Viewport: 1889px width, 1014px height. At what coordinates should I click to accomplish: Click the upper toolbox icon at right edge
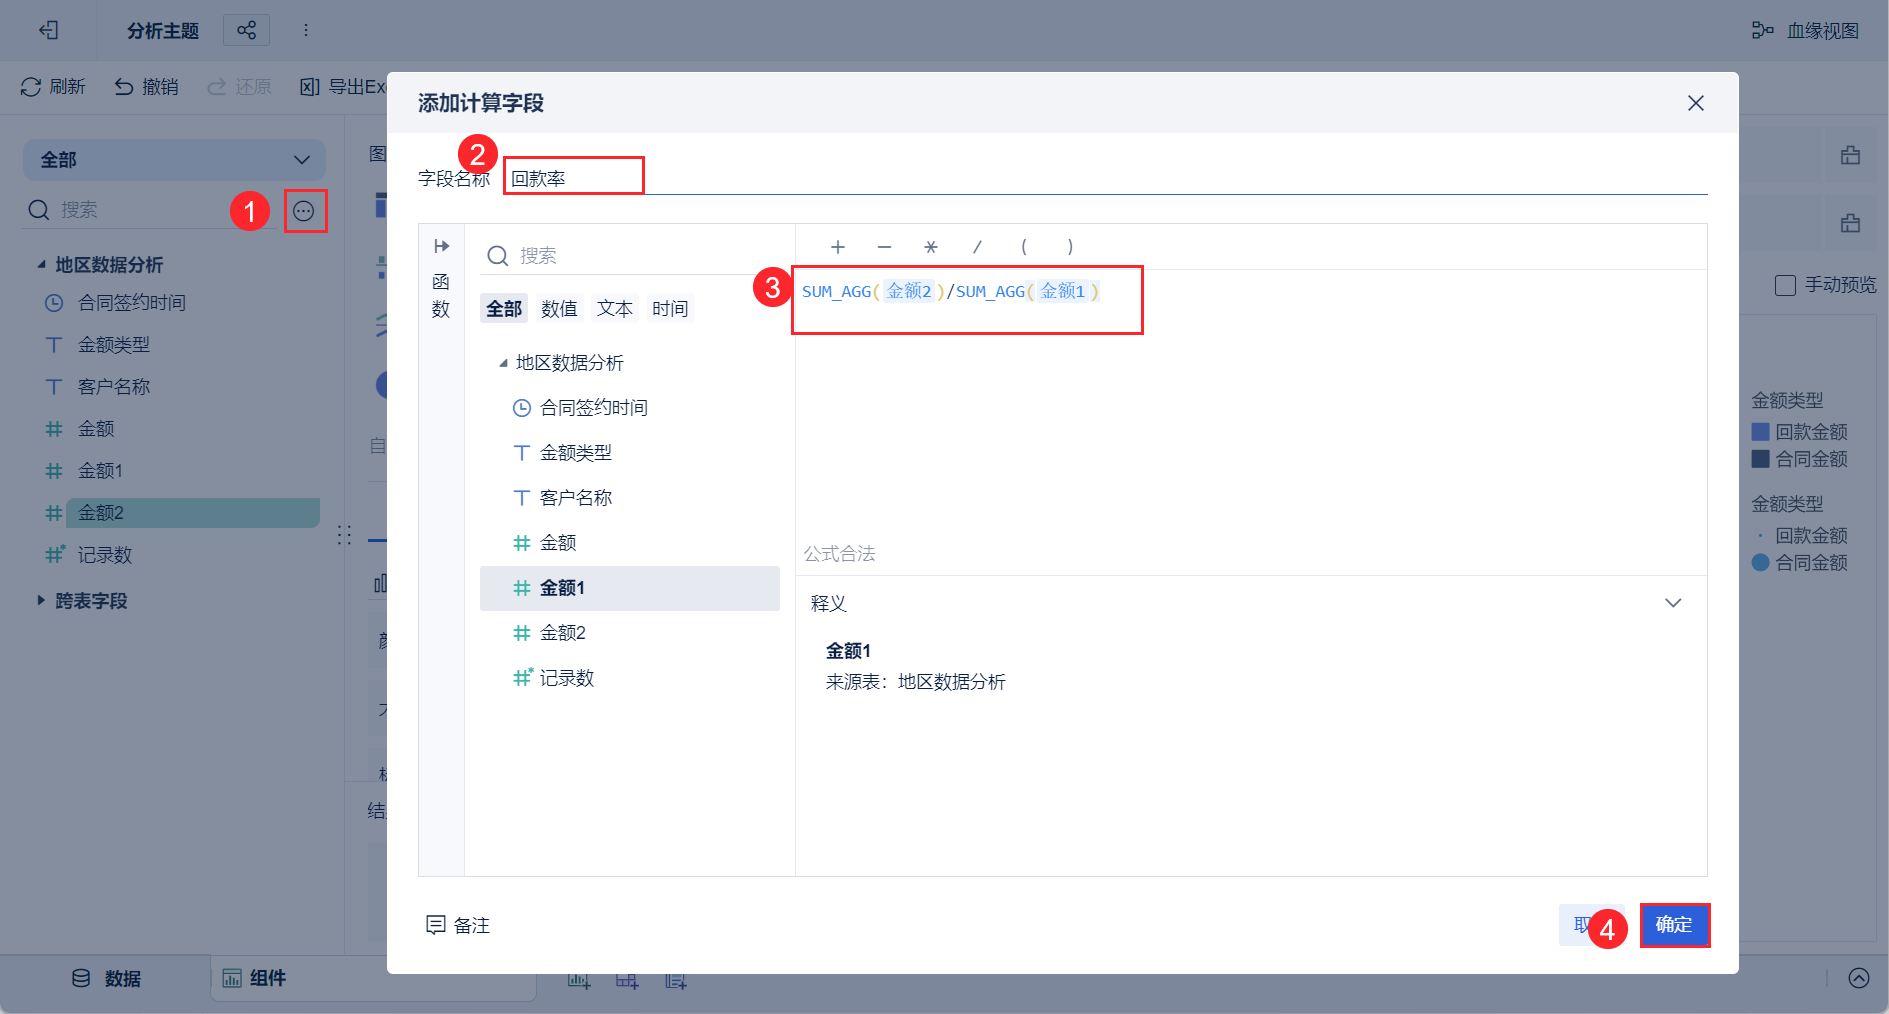(x=1851, y=155)
